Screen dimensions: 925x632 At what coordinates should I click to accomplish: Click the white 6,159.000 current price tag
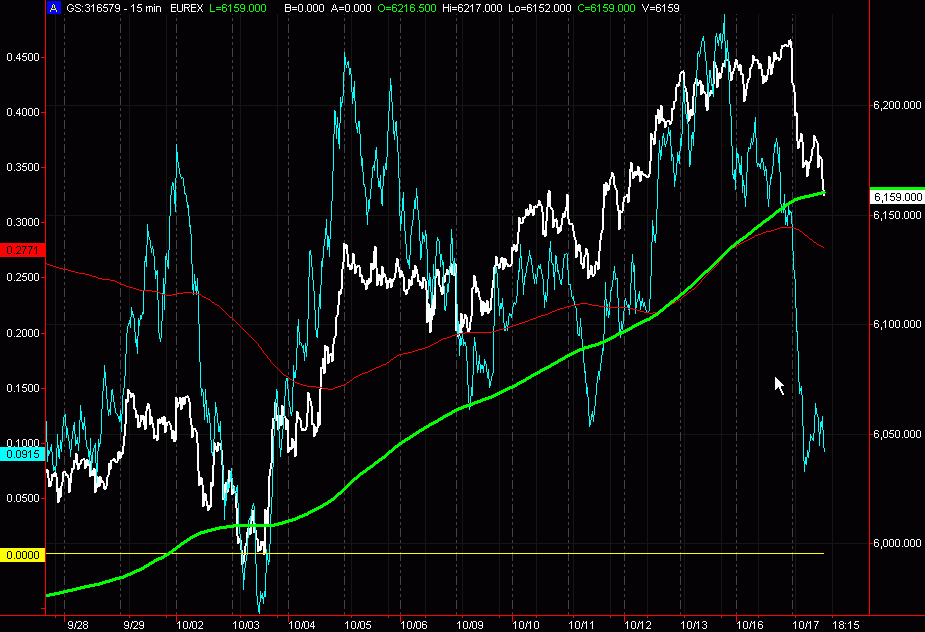(897, 197)
